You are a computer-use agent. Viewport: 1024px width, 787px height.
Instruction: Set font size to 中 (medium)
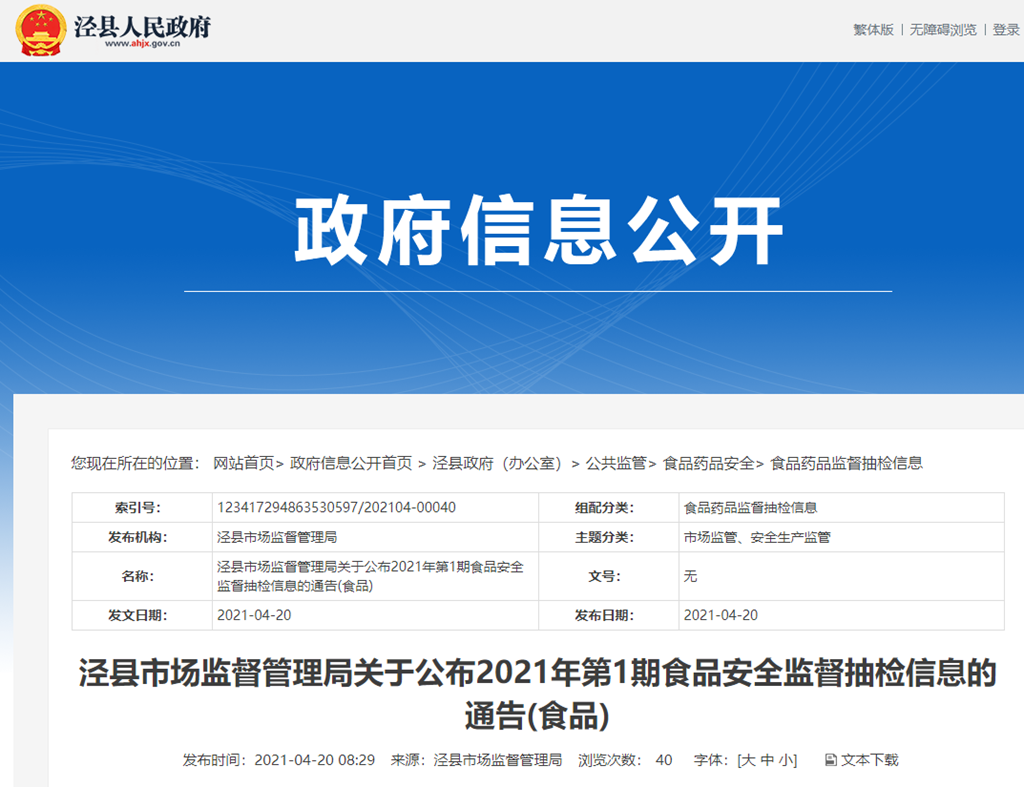point(766,760)
